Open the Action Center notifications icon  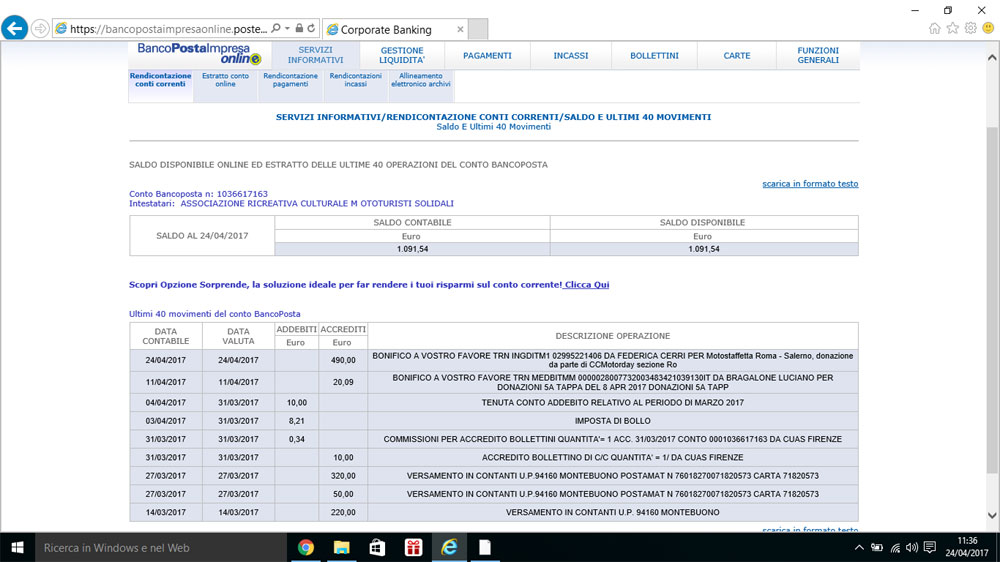930,547
